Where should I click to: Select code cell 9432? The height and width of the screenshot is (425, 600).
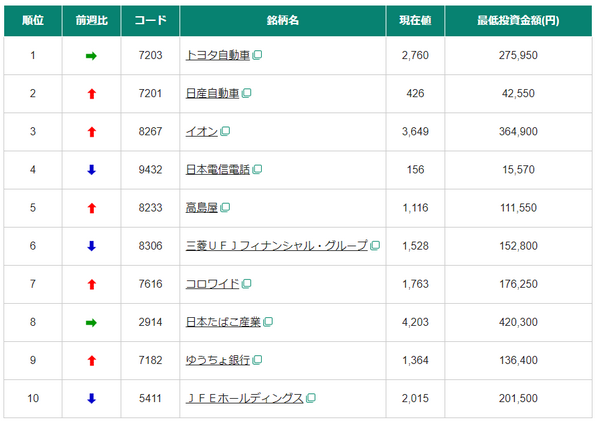coord(150,169)
